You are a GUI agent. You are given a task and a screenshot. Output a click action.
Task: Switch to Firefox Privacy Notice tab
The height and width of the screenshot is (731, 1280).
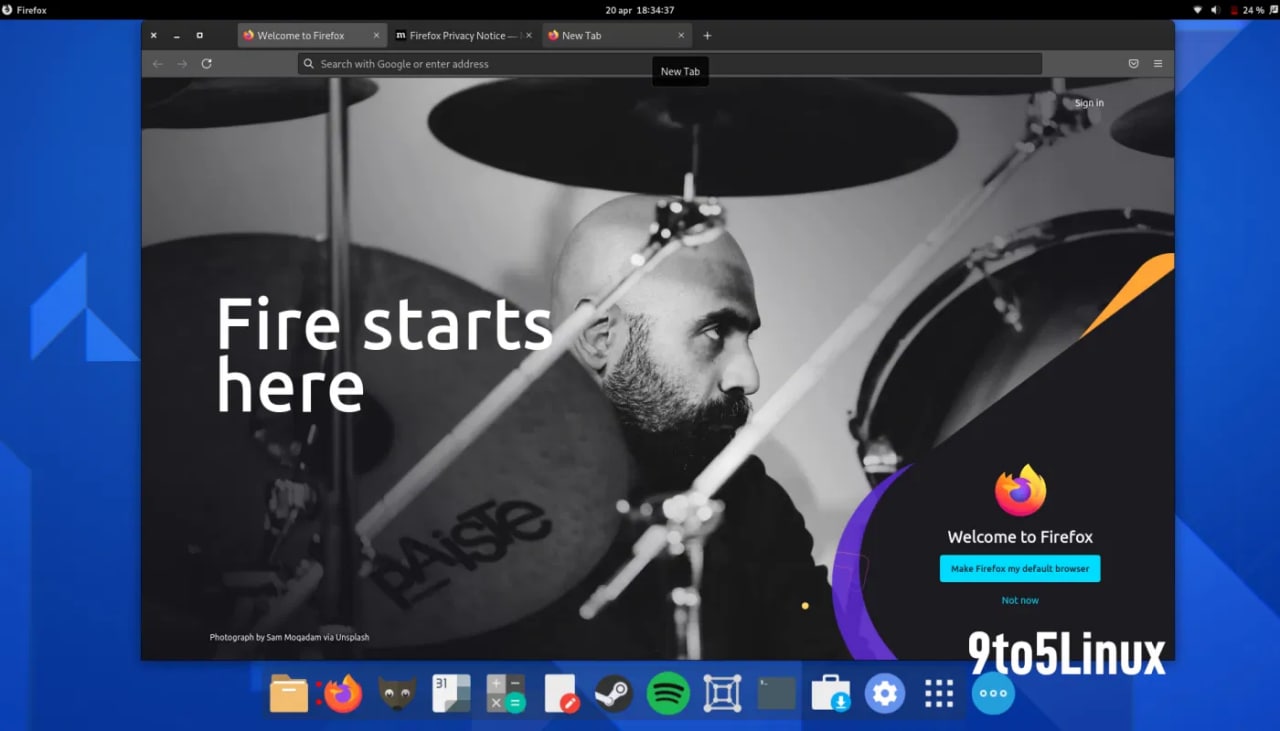point(459,35)
